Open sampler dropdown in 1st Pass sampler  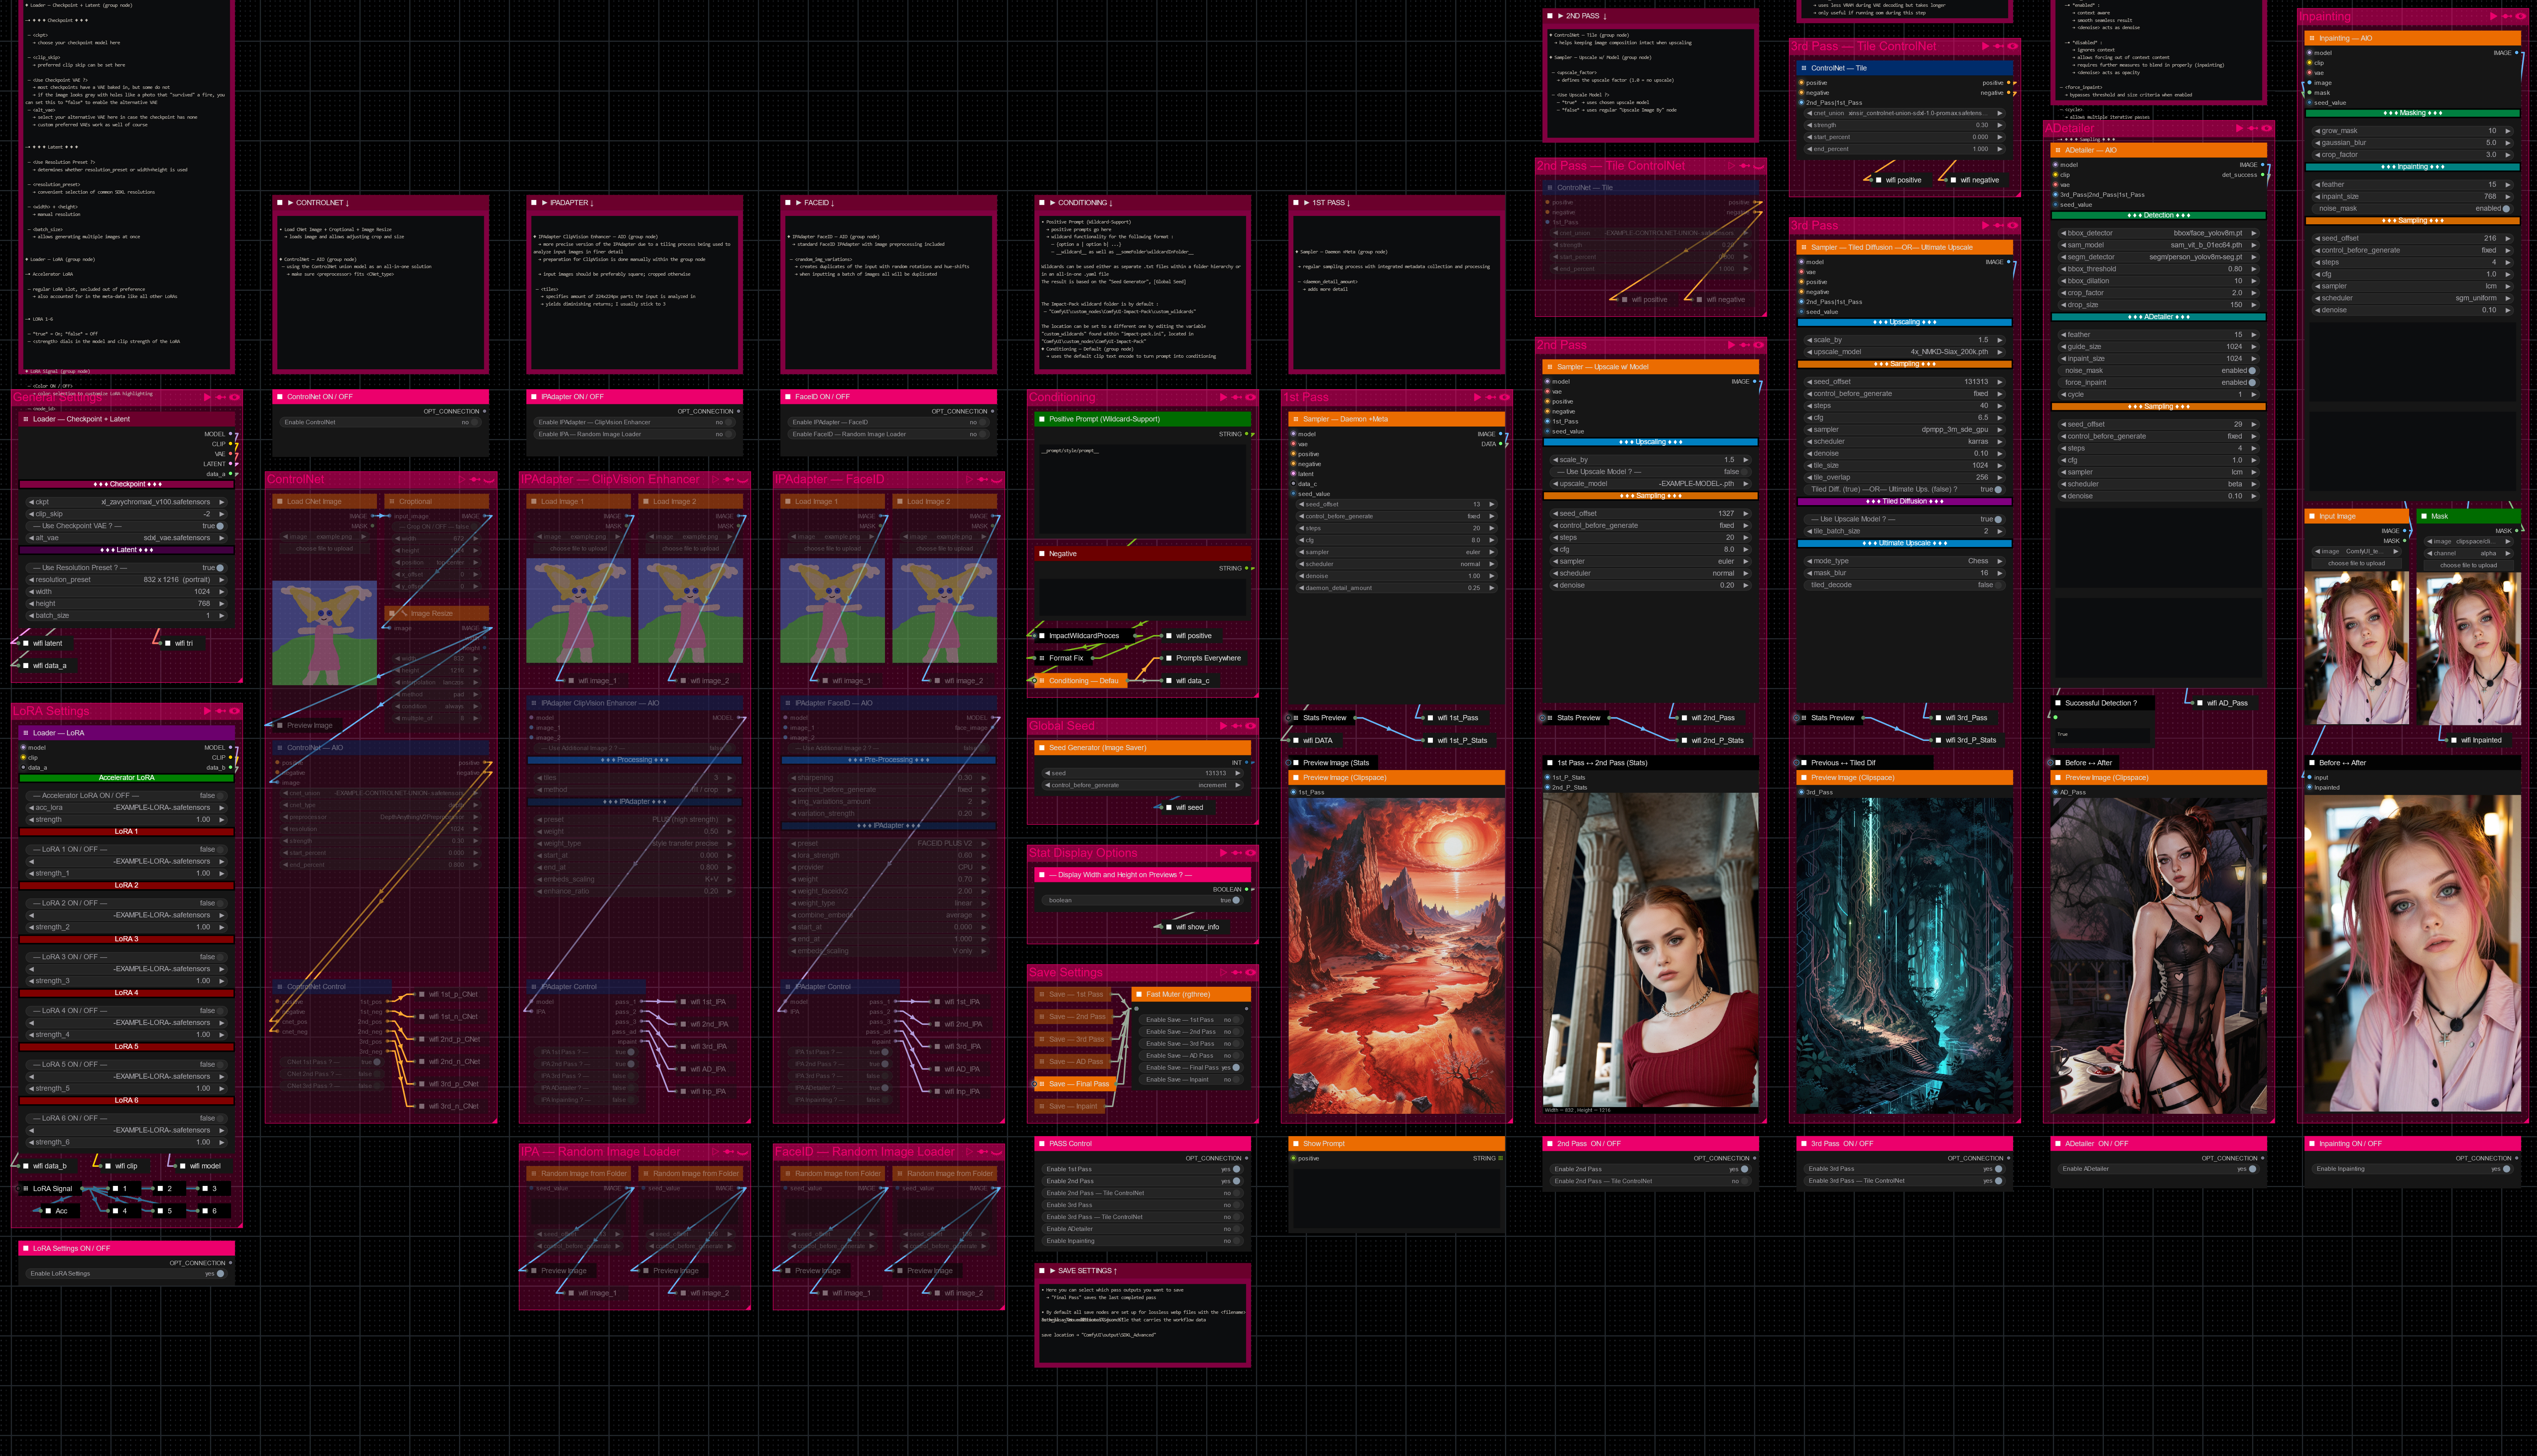(1397, 552)
